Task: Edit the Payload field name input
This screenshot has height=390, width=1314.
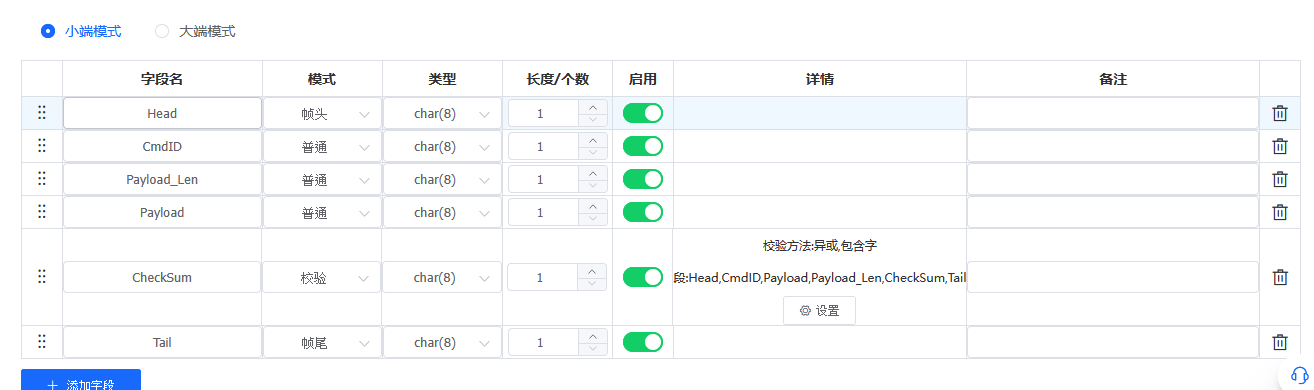Action: tap(162, 212)
